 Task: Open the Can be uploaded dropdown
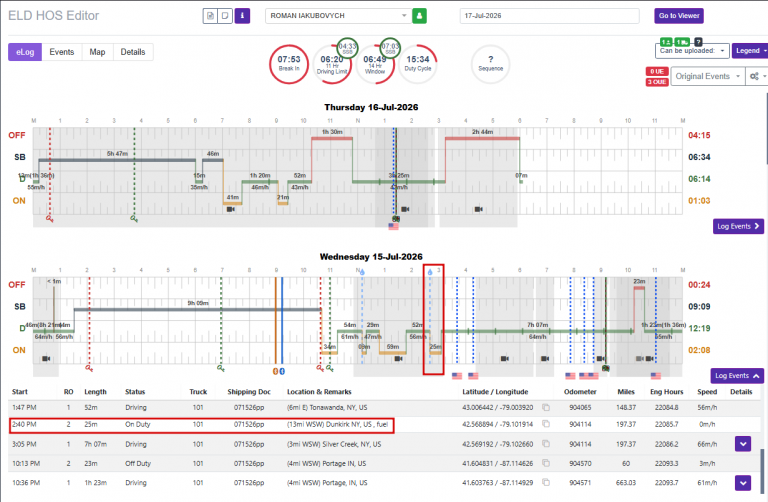click(692, 51)
